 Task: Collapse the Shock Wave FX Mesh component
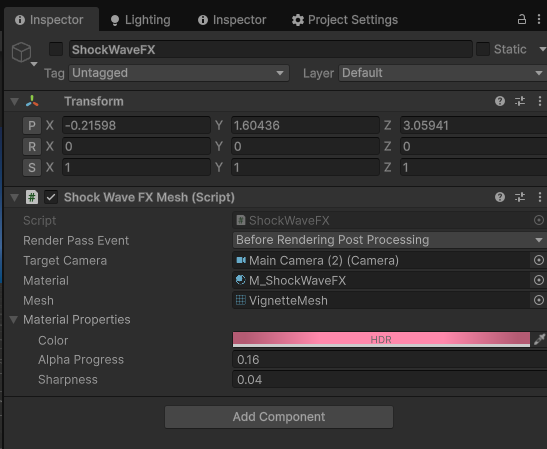tap(14, 197)
